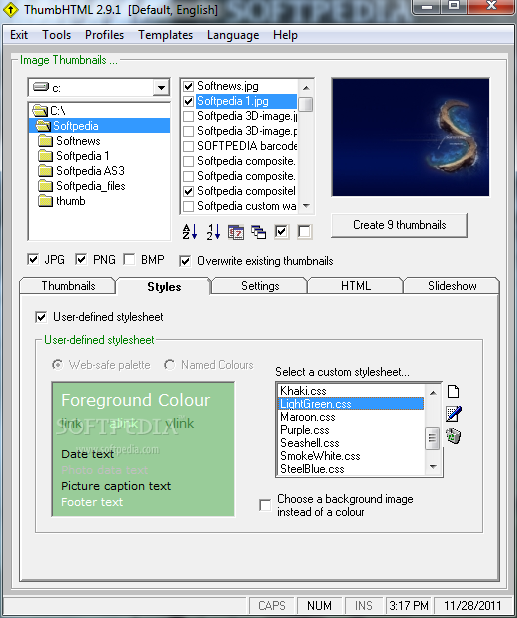Image resolution: width=517 pixels, height=618 pixels.
Task: Check the SOFTPEDIA barcode file checkbox
Action: (x=188, y=146)
